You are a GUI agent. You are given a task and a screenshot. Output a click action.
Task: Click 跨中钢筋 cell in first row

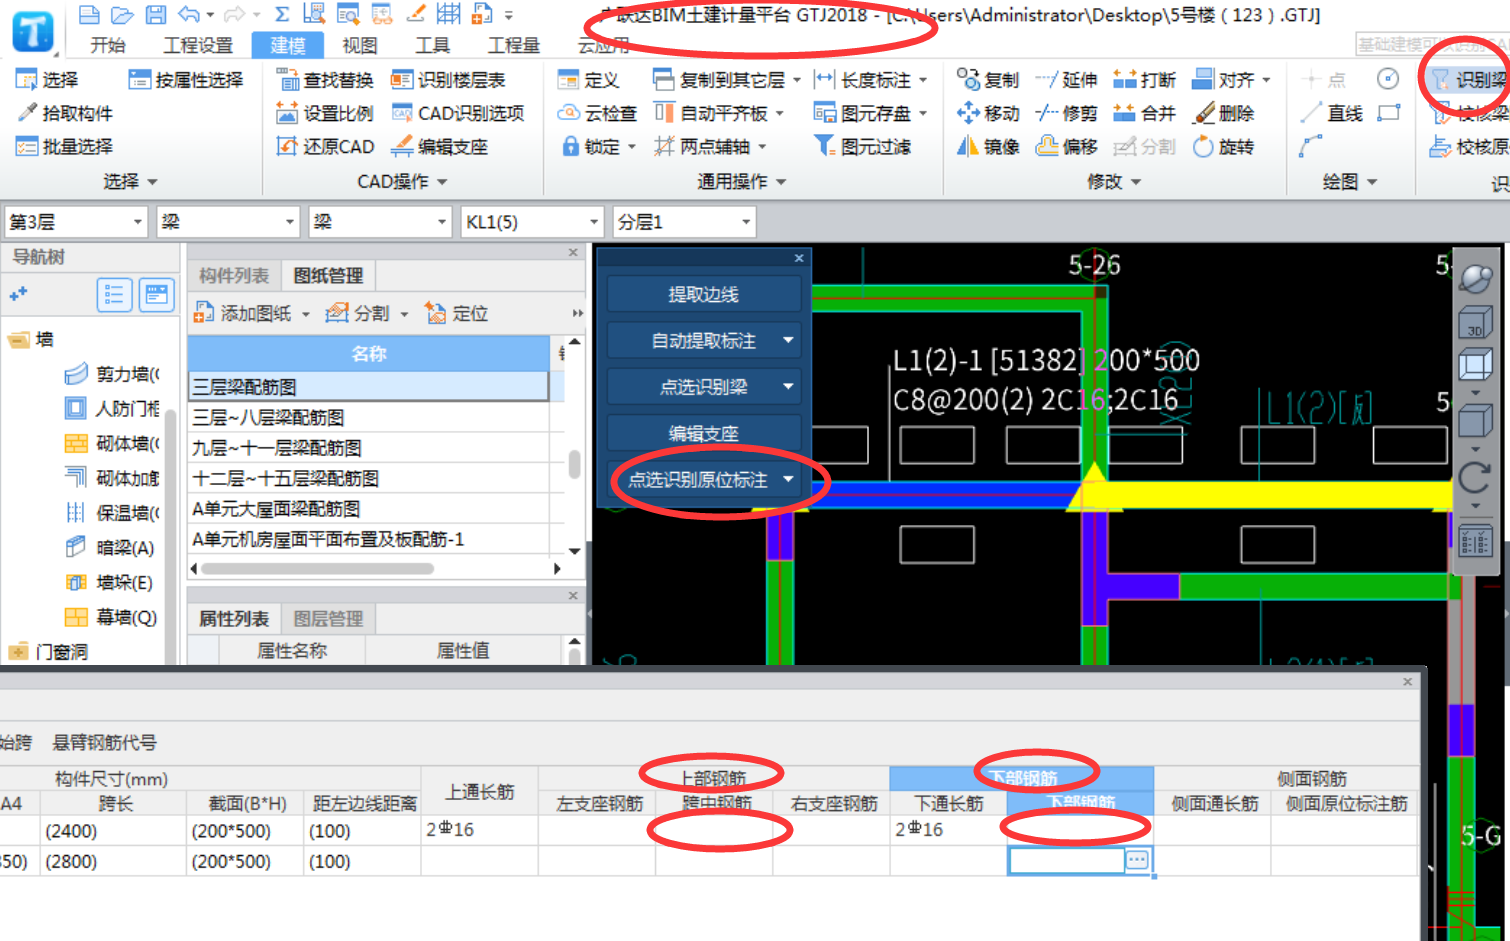[714, 830]
